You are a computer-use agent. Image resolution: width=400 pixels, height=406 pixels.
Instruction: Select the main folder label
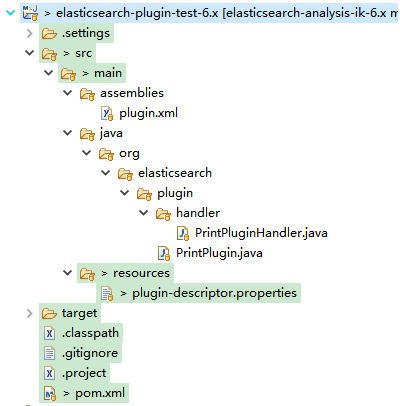(108, 73)
